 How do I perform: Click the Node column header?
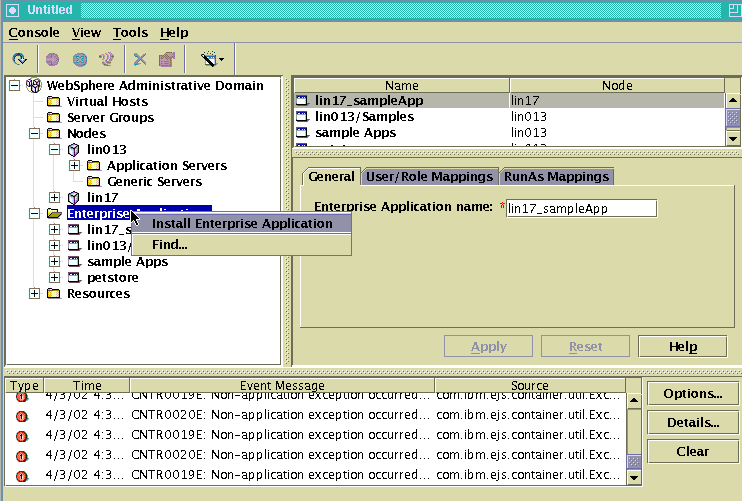pyautogui.click(x=617, y=85)
